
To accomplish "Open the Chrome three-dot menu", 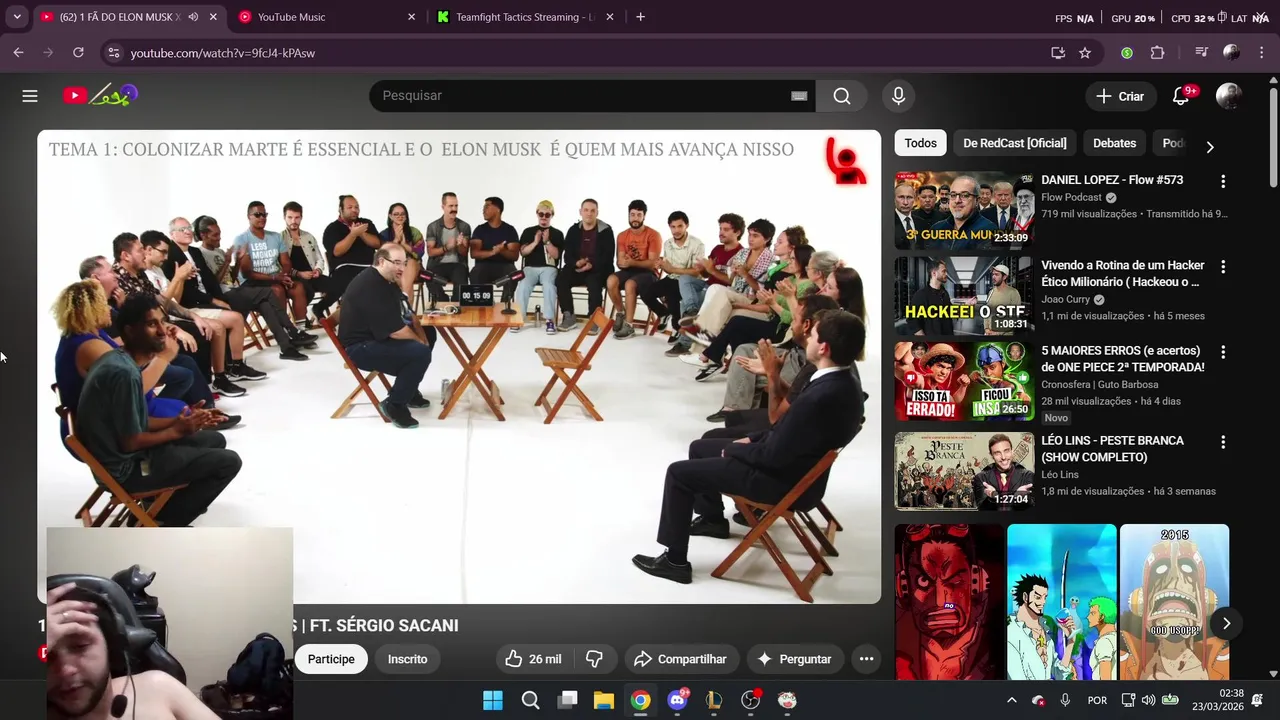I will tap(1261, 53).
